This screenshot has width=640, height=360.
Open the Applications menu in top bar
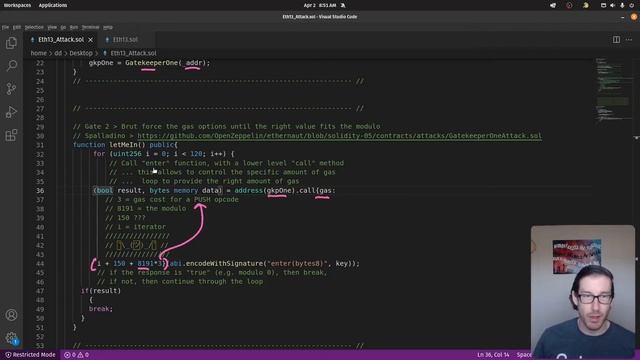tap(53, 5)
